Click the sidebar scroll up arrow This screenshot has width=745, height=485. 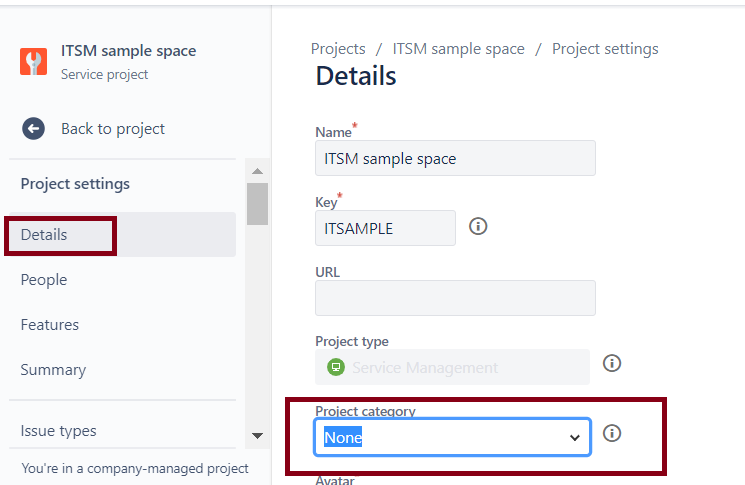click(257, 172)
